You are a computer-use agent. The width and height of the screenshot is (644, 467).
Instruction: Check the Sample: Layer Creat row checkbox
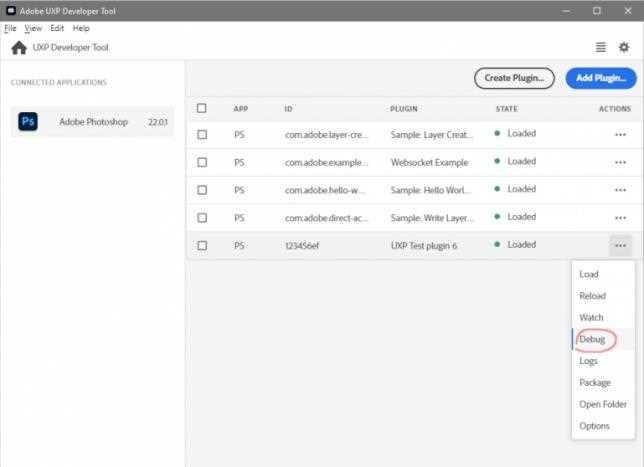pos(202,135)
